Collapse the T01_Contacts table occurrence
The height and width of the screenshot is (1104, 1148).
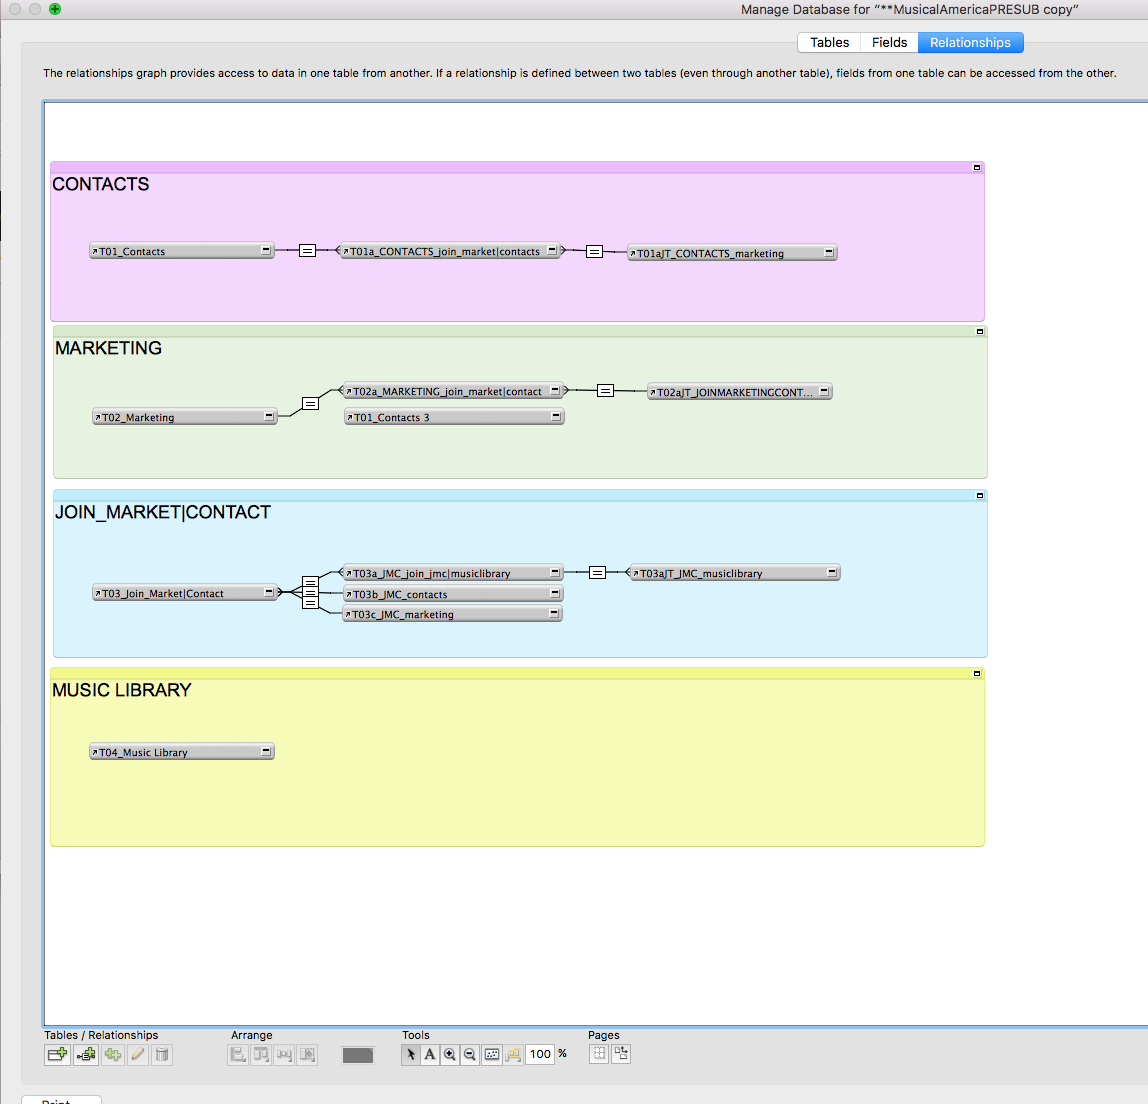(266, 250)
